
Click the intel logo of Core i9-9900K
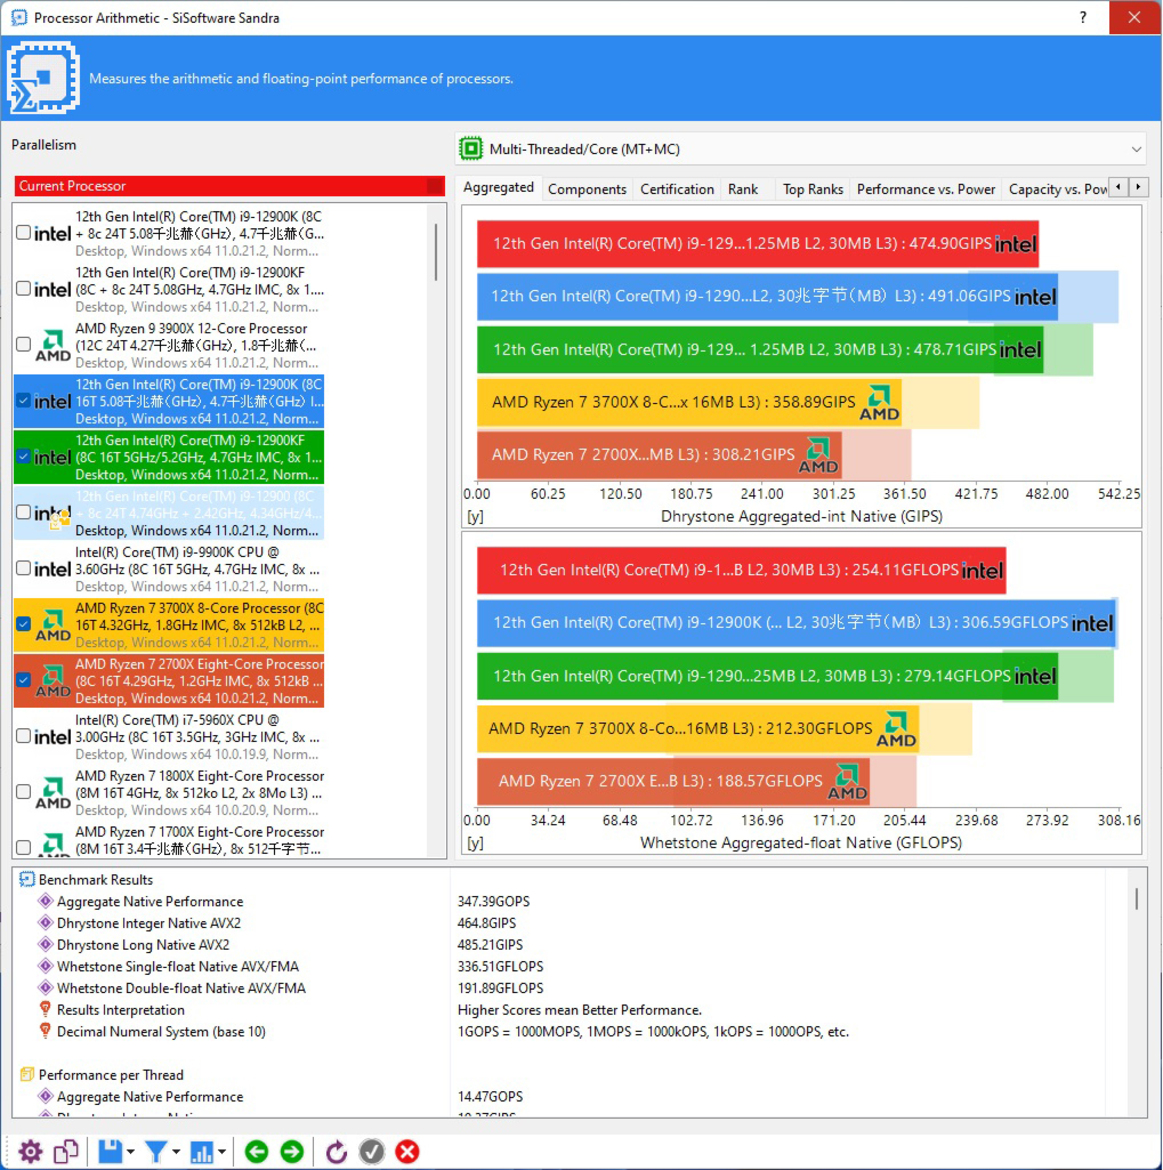(52, 569)
